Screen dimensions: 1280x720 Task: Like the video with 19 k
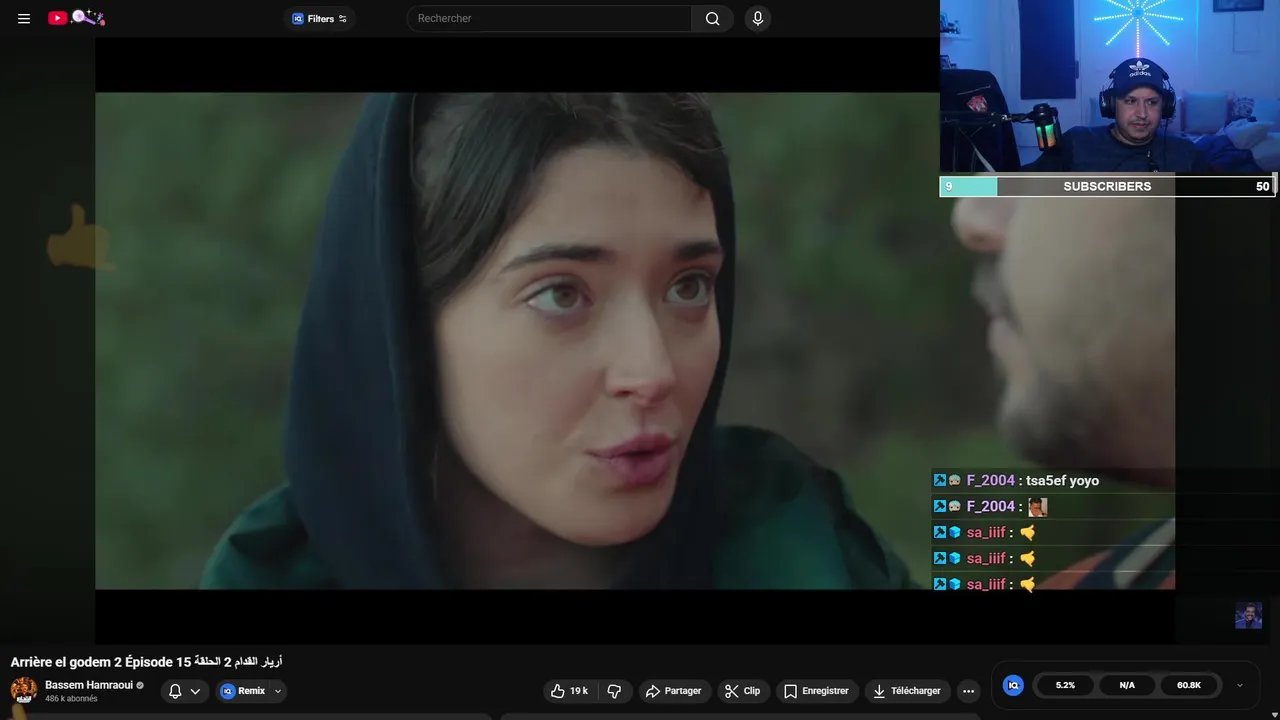[x=570, y=691]
